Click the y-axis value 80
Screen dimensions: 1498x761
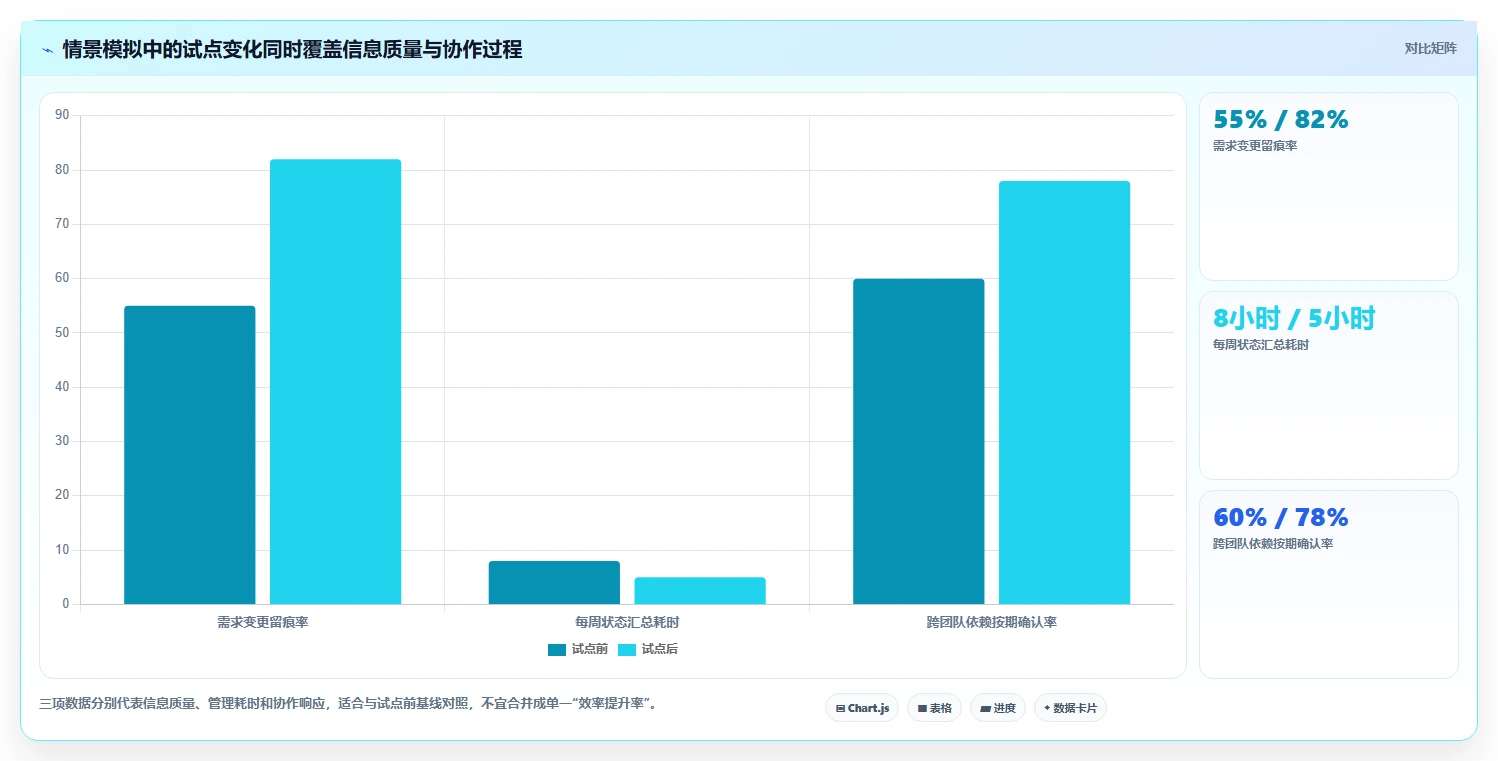click(x=62, y=170)
